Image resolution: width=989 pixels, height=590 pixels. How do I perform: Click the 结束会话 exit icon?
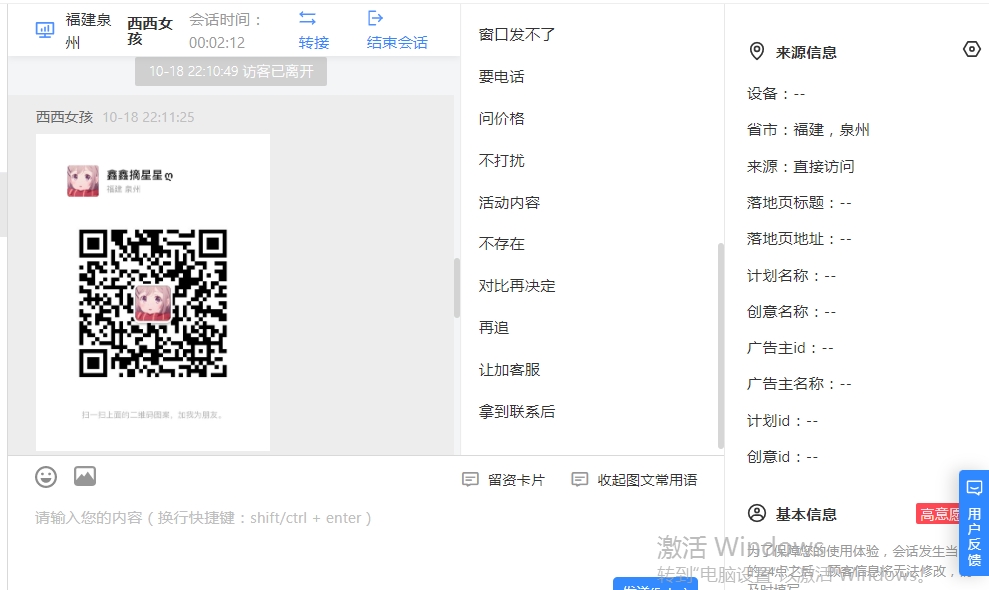coord(375,18)
